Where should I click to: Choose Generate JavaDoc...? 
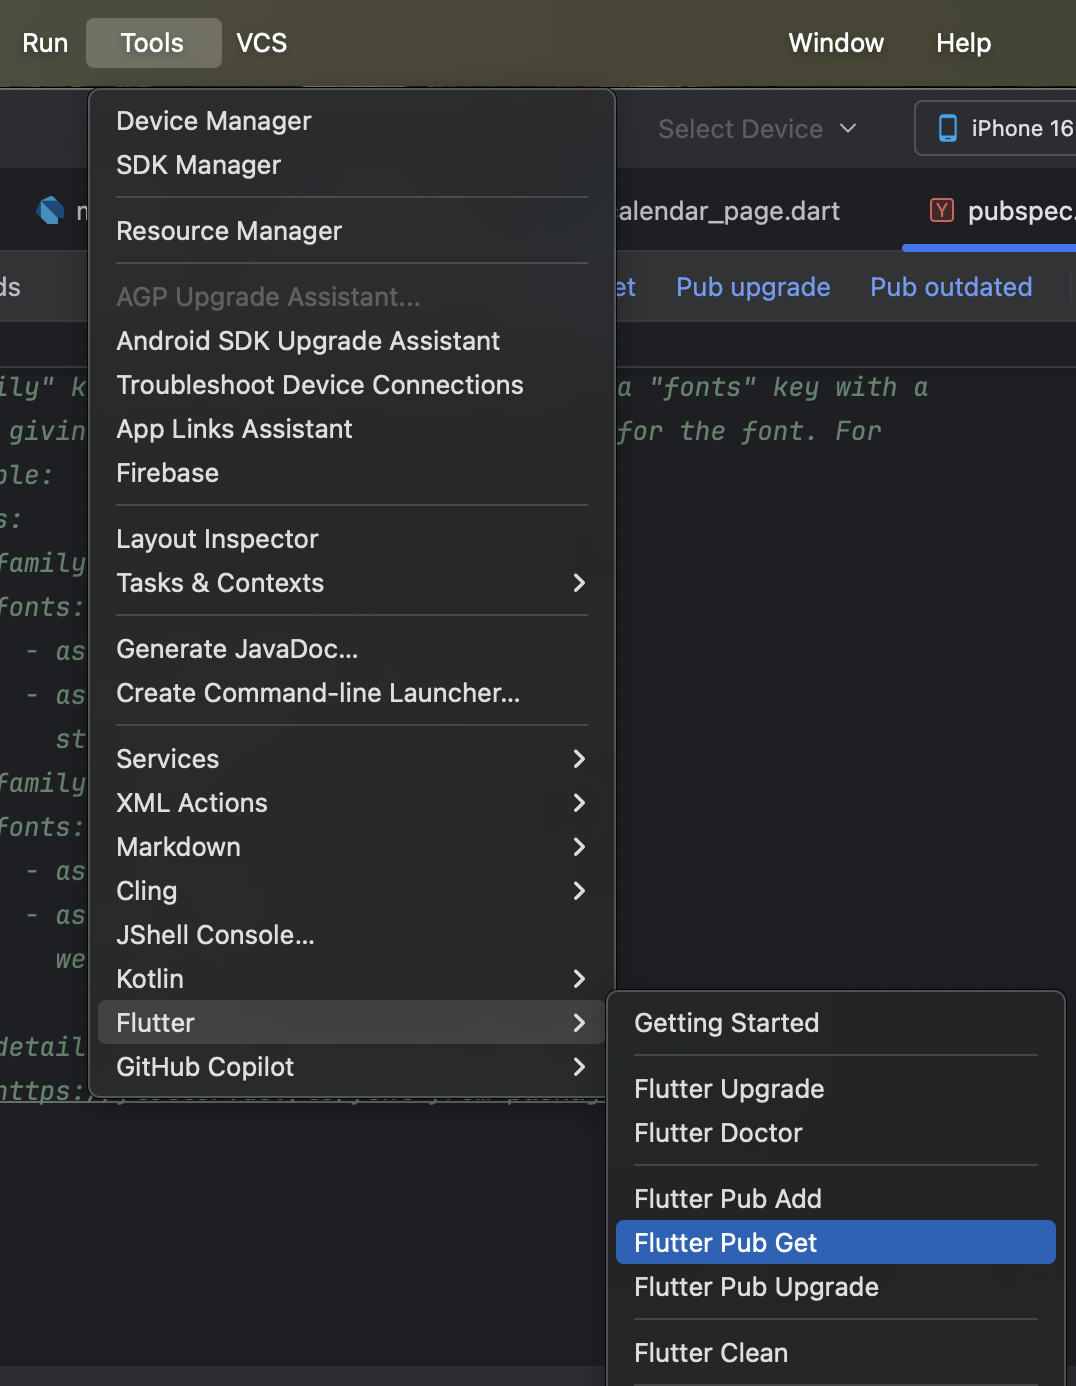[x=352, y=649]
